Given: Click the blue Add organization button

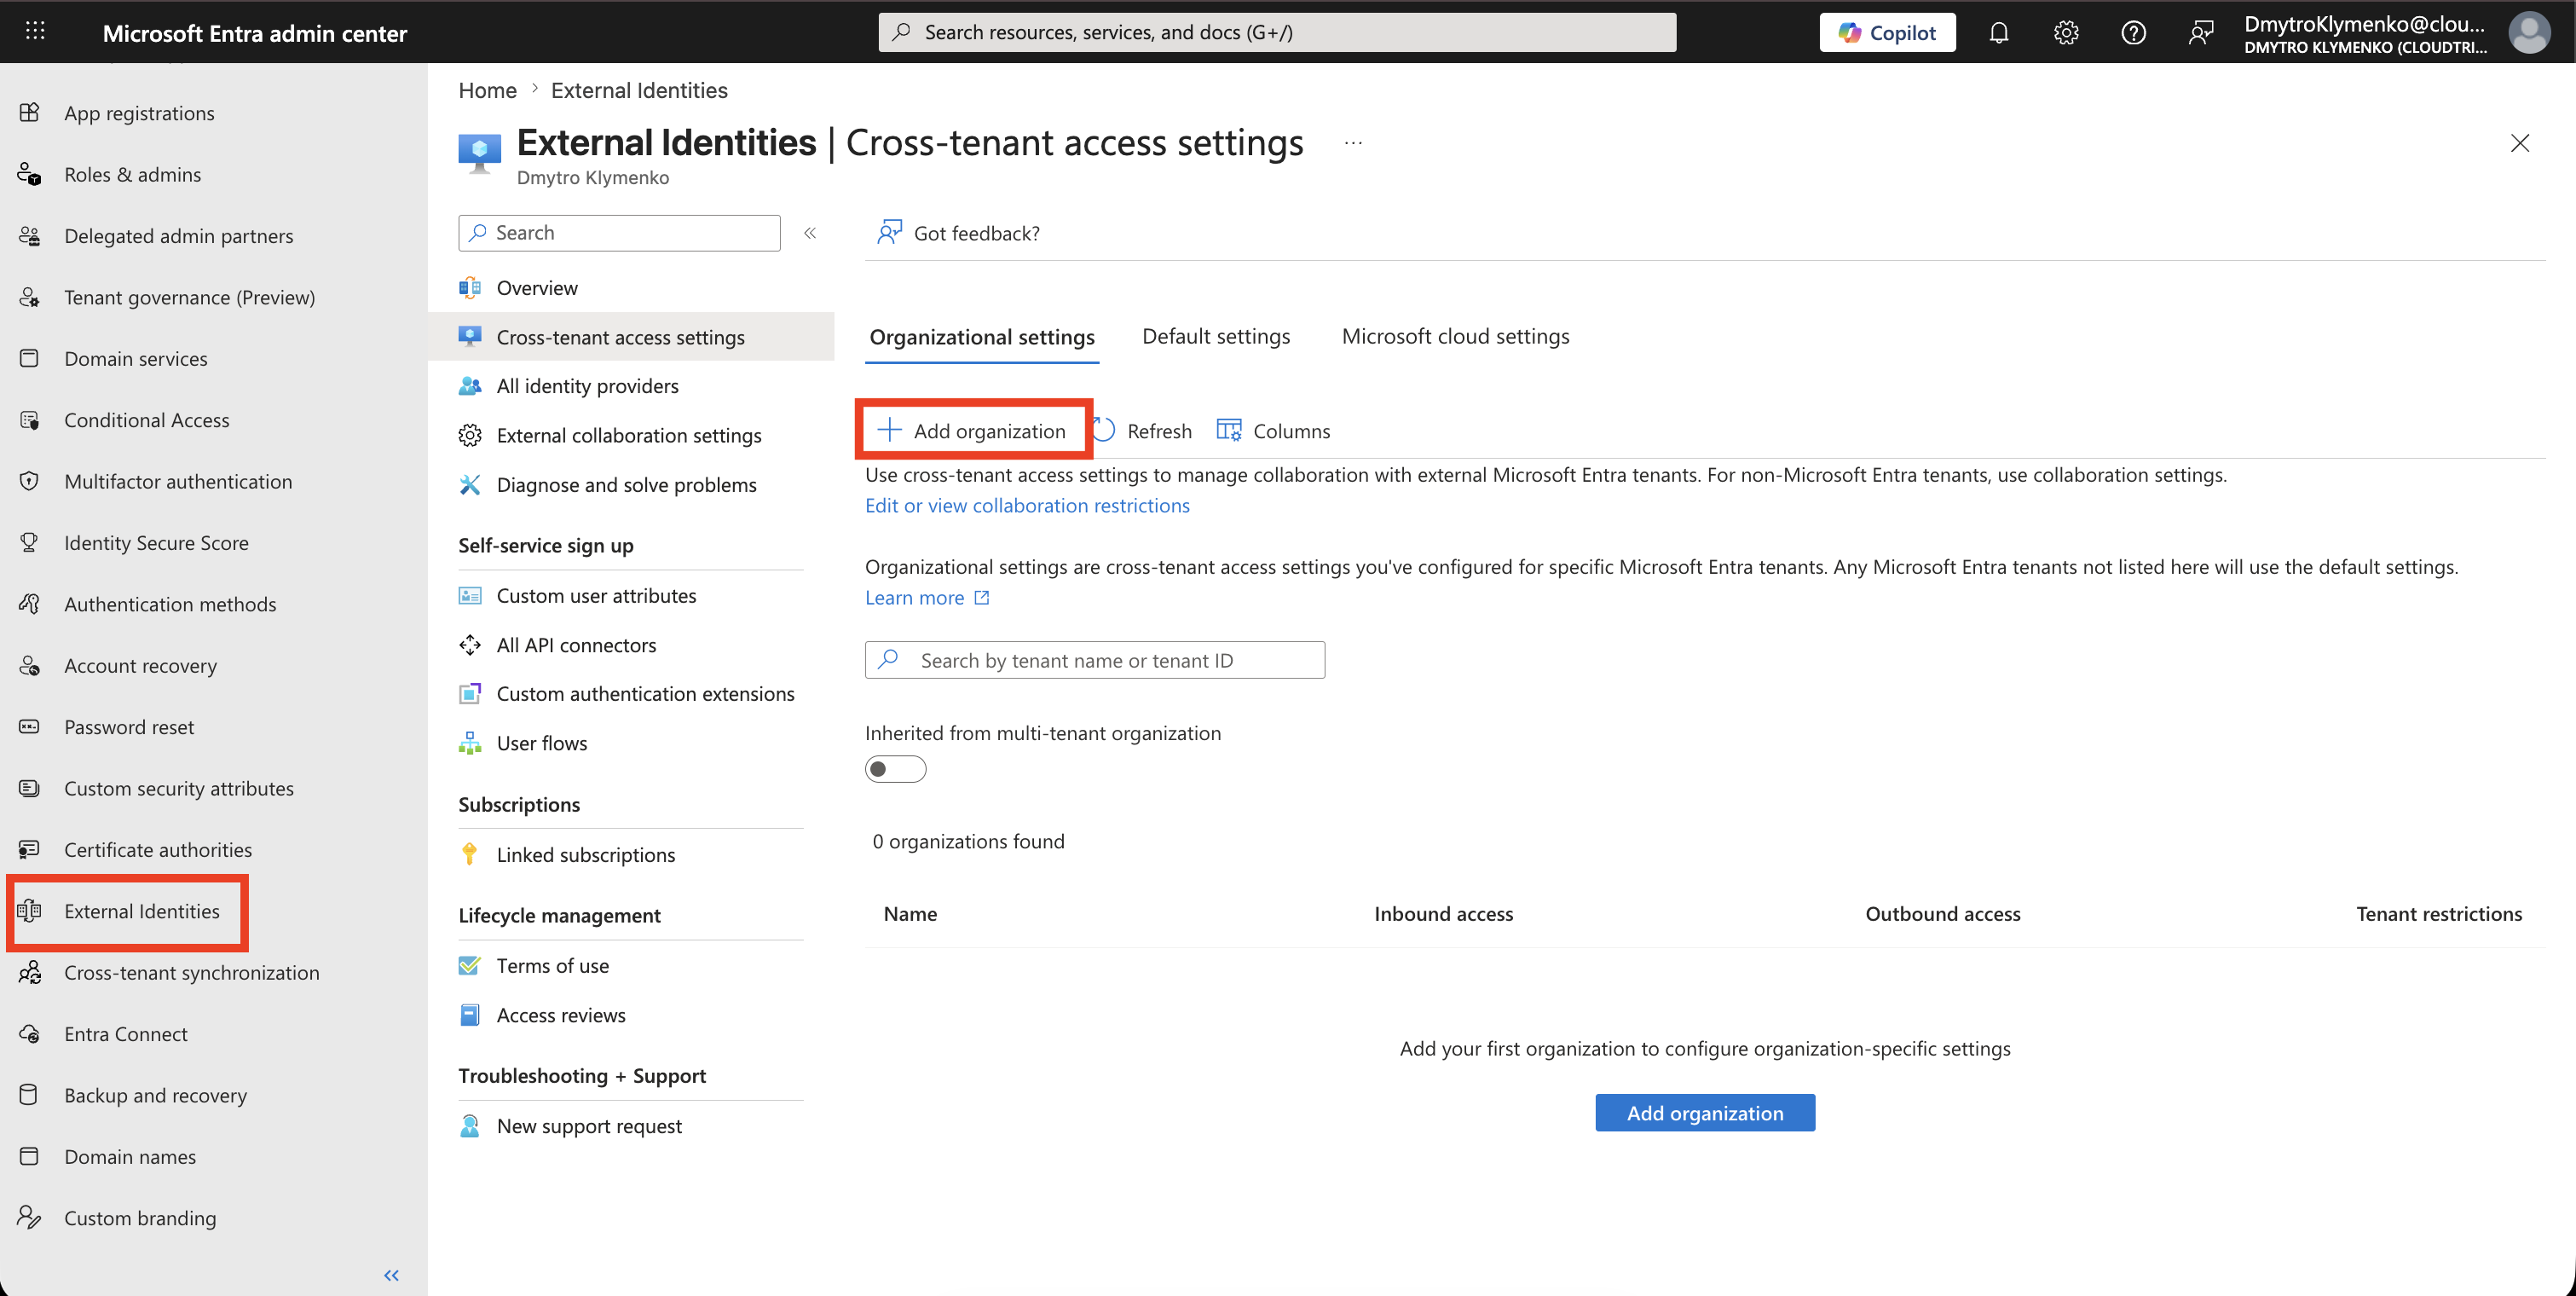Looking at the screenshot, I should pos(1705,1113).
